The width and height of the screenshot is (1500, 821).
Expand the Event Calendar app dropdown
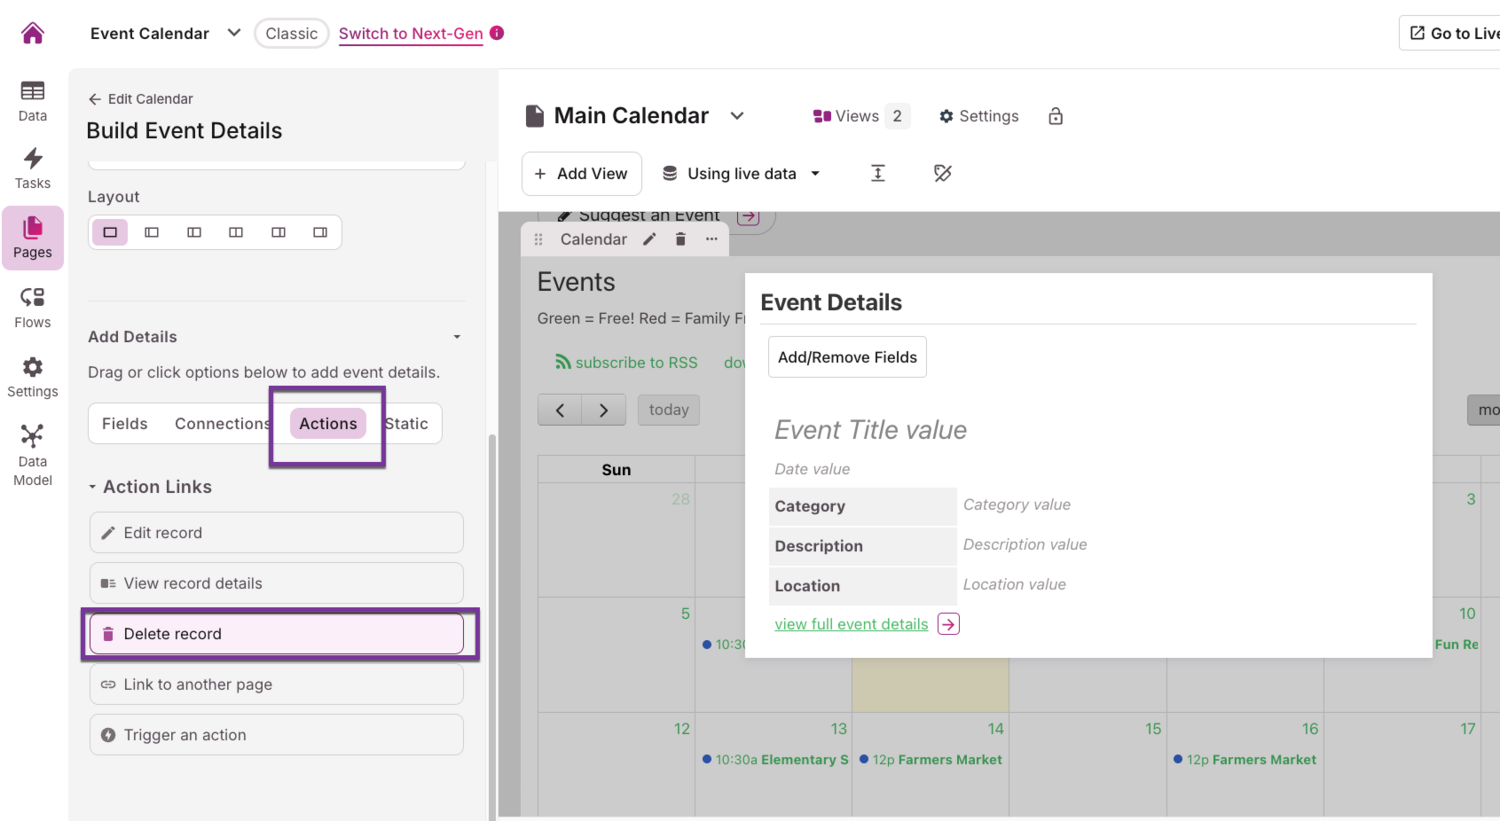(234, 33)
